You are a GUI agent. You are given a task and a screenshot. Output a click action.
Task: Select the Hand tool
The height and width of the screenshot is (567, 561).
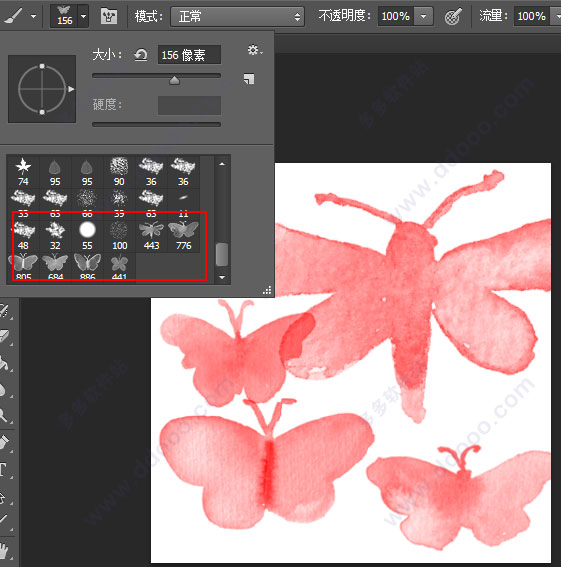point(4,550)
